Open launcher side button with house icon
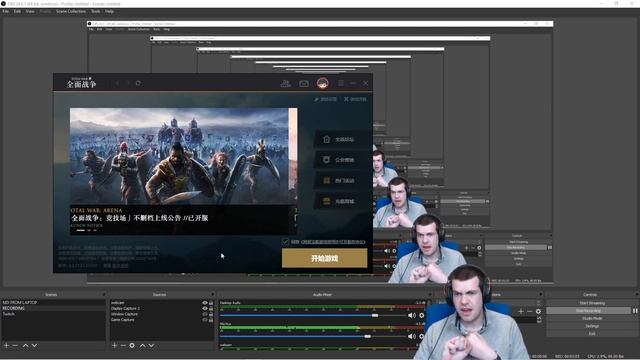The width and height of the screenshot is (640, 360). click(342, 140)
